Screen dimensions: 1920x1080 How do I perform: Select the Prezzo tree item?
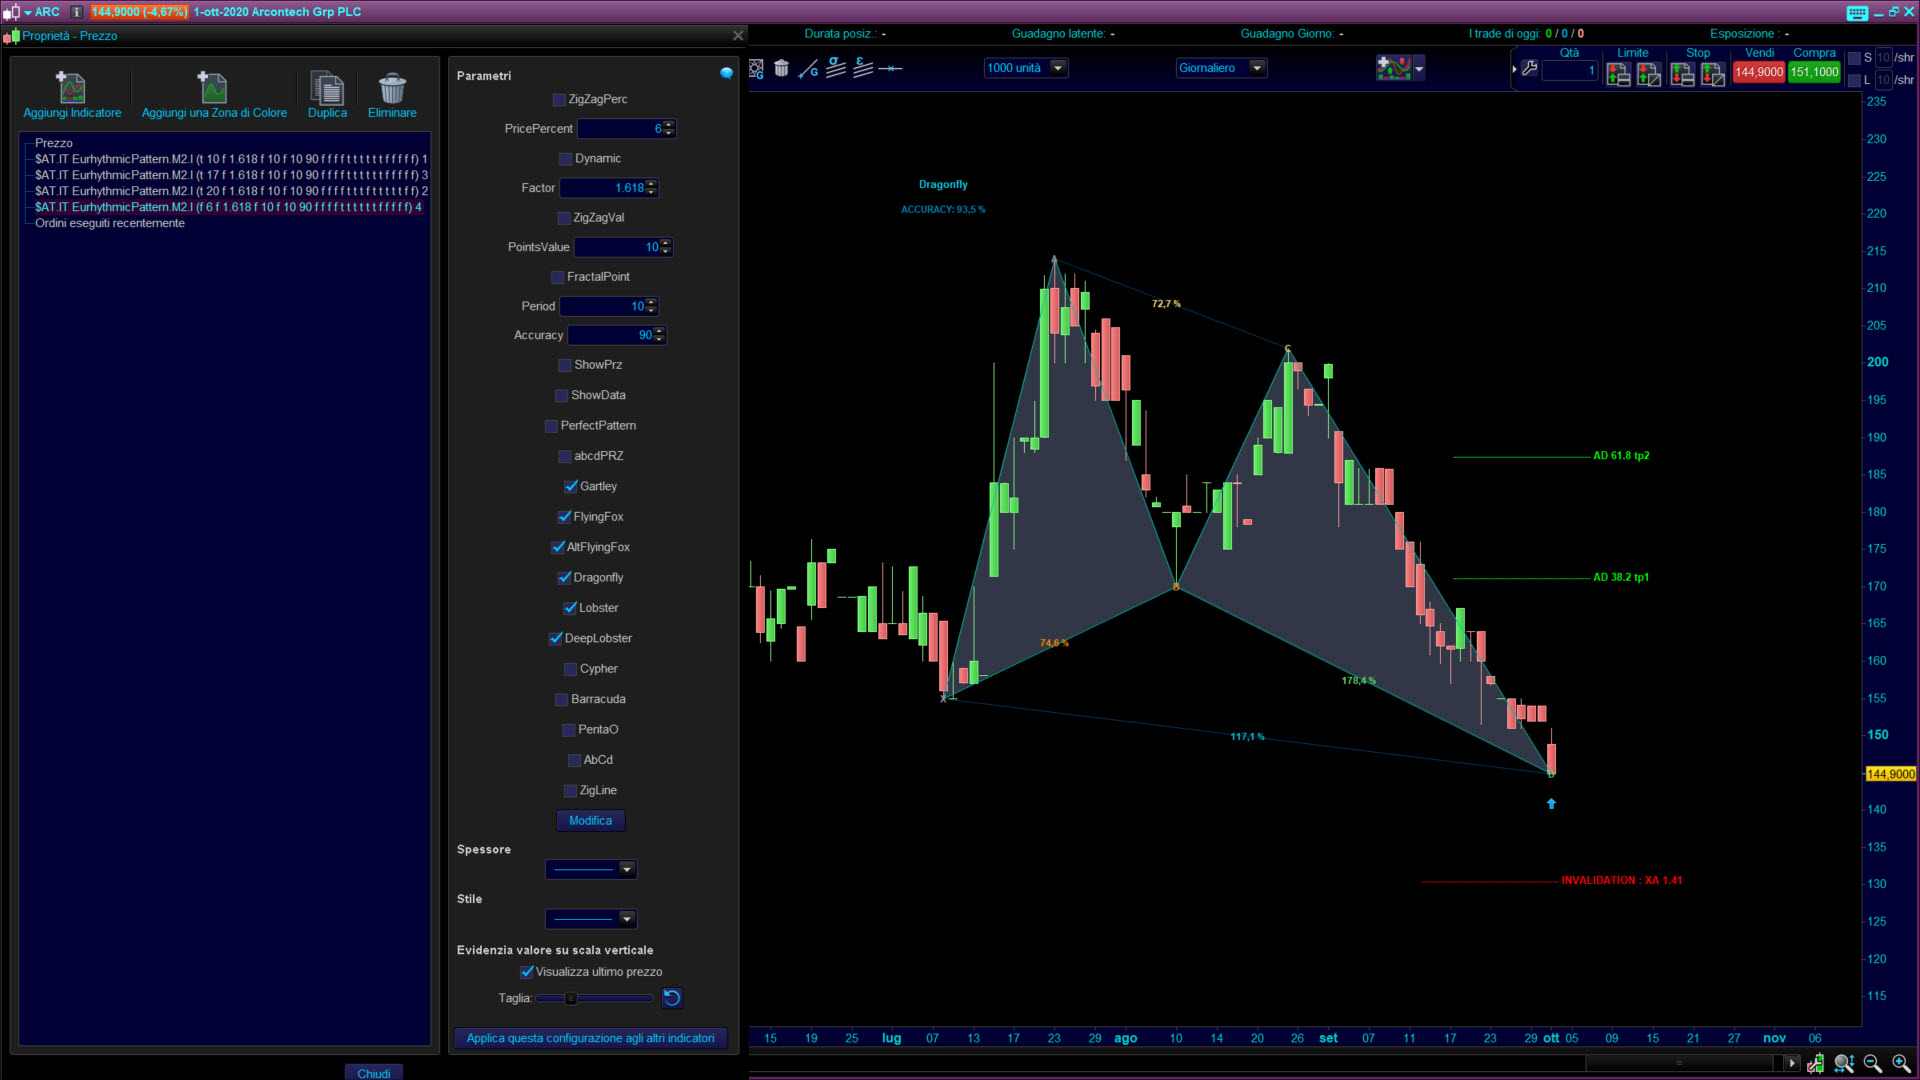click(54, 143)
